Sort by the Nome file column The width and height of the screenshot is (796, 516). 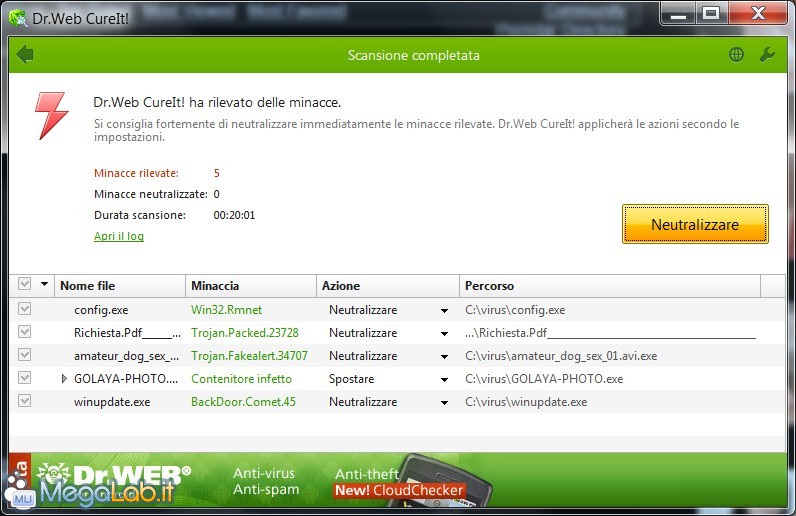pos(120,286)
